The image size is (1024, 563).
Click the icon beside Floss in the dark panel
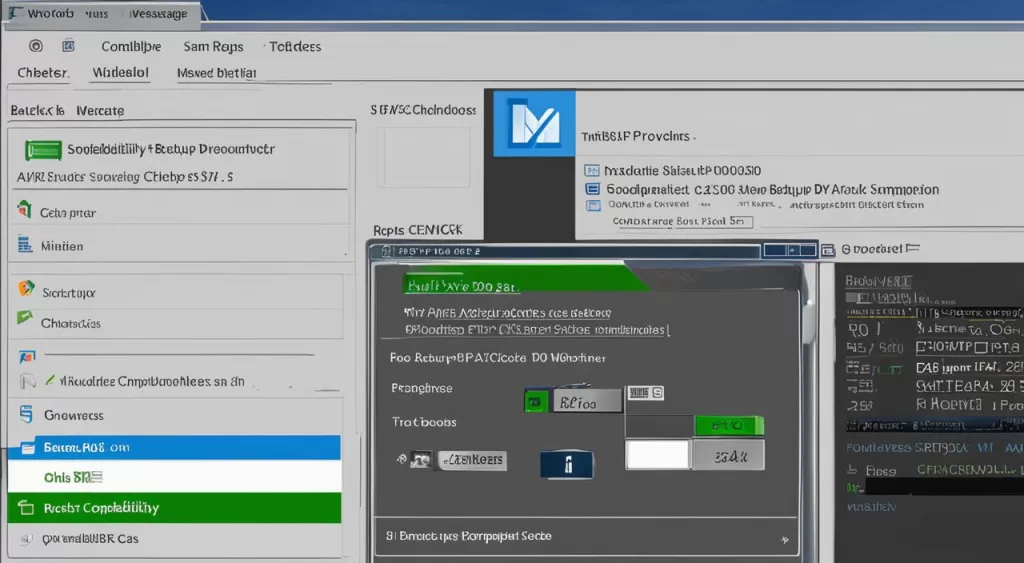(852, 470)
